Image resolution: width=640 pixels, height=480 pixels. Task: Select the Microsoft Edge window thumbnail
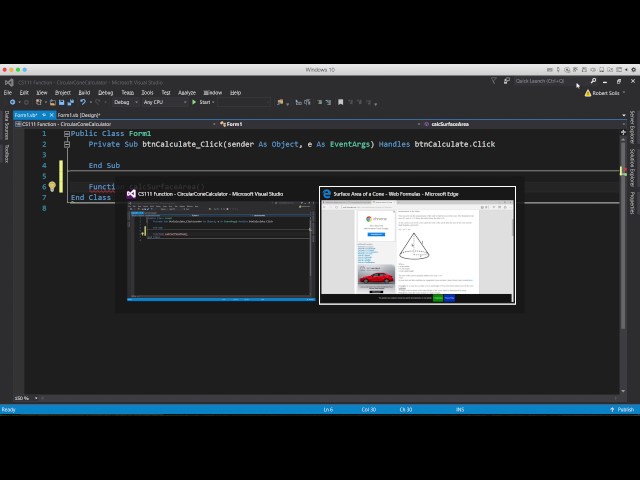click(x=417, y=245)
